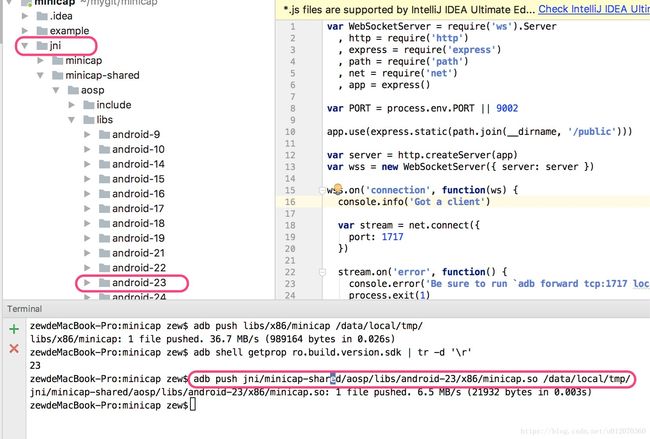Screen dimensions: 650x439
Task: Fold the stream.on error block at line 22
Action: point(322,272)
